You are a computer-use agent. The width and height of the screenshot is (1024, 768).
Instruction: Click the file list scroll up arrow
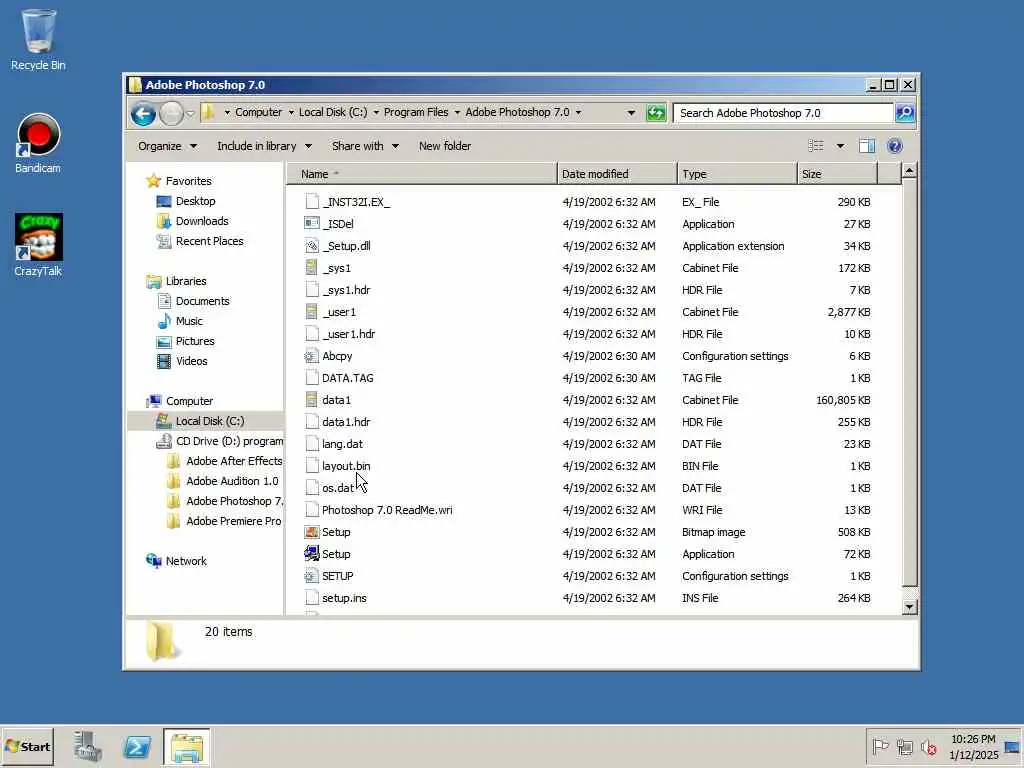pos(909,171)
